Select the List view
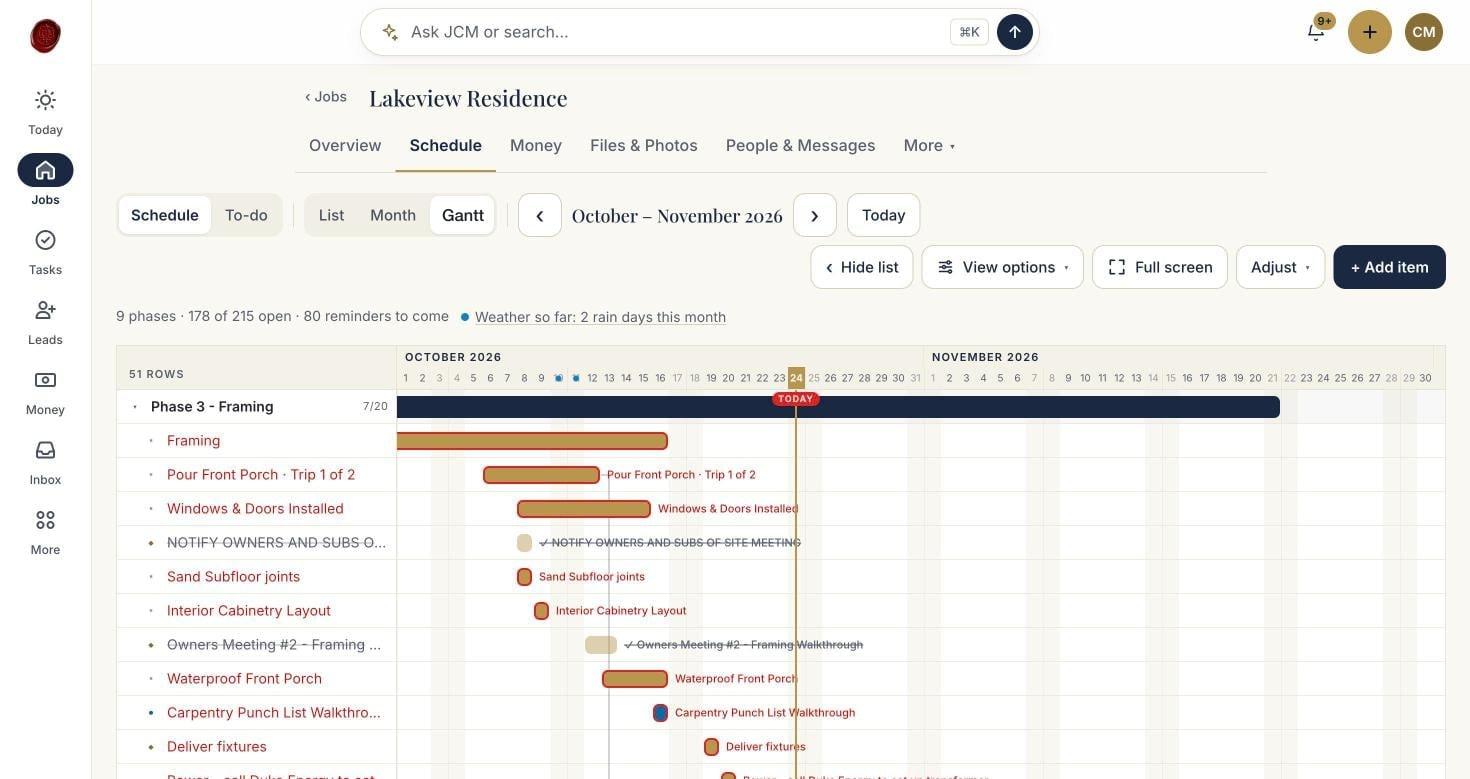This screenshot has width=1470, height=779. click(x=331, y=215)
